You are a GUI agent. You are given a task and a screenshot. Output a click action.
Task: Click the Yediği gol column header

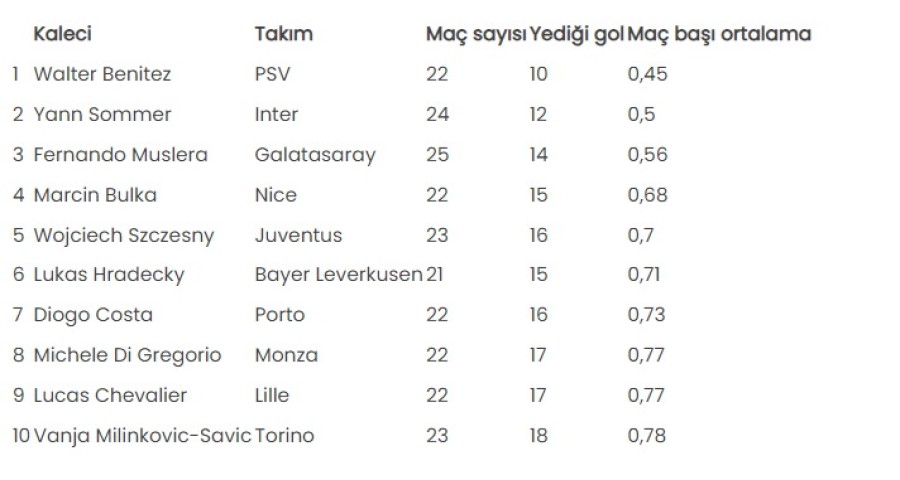pos(576,34)
